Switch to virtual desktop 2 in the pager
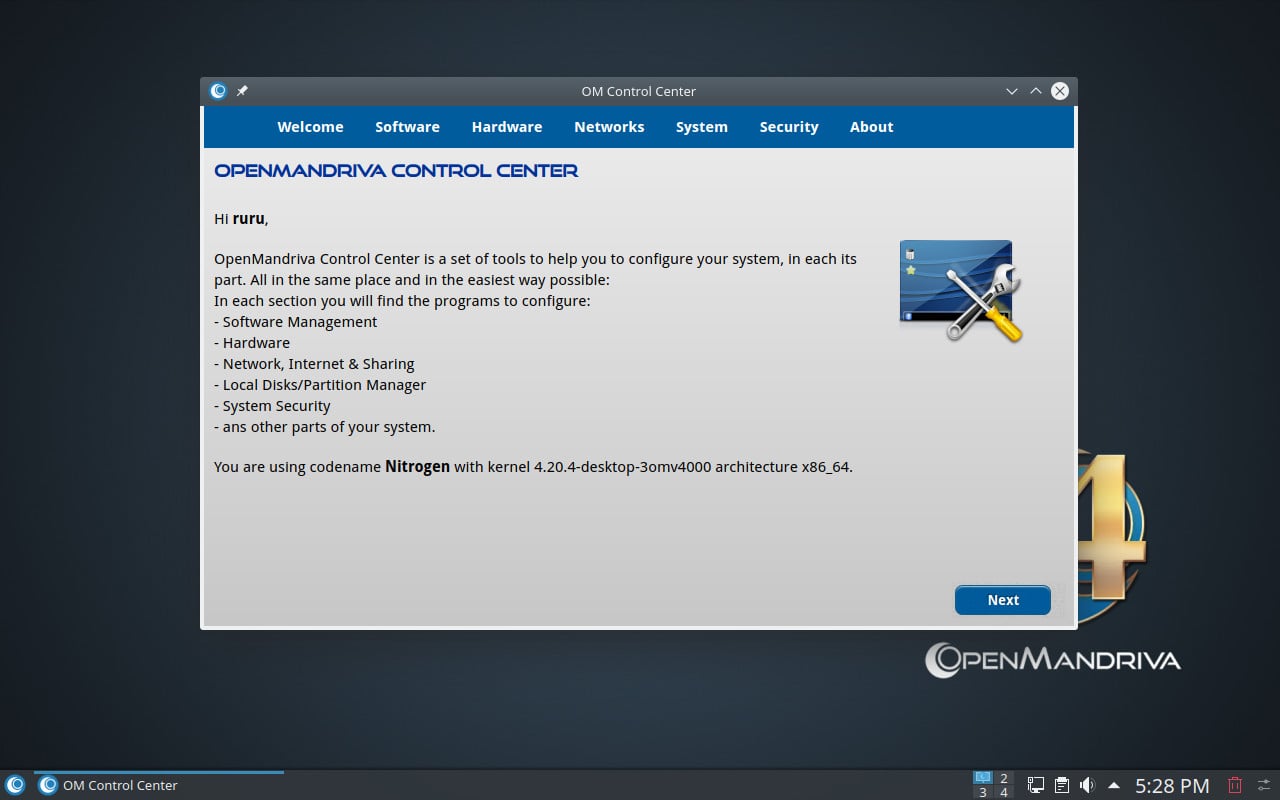This screenshot has height=800, width=1280. (1004, 779)
